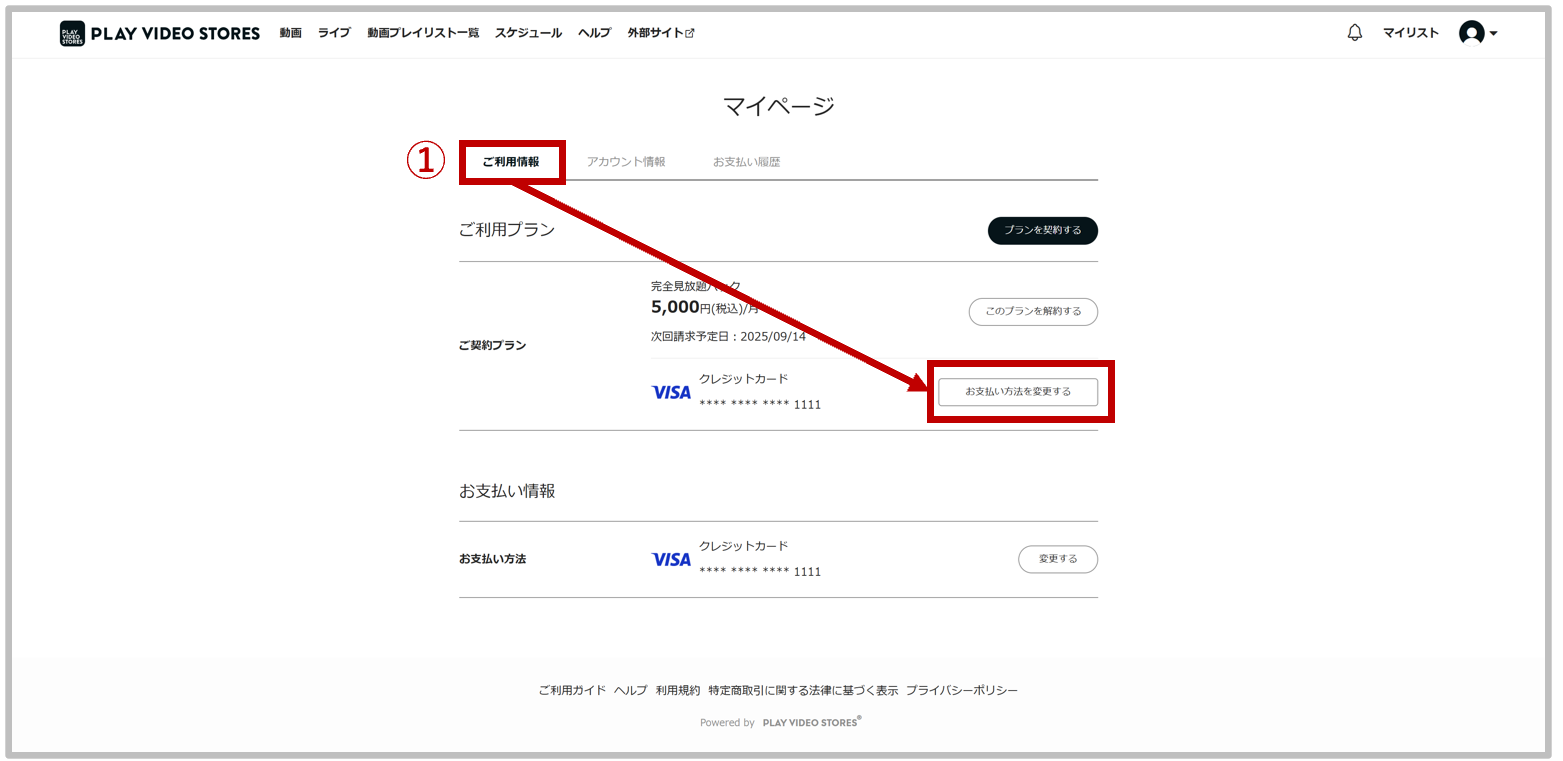
Task: Open プライバシーポリシー footer link
Action: 962,691
